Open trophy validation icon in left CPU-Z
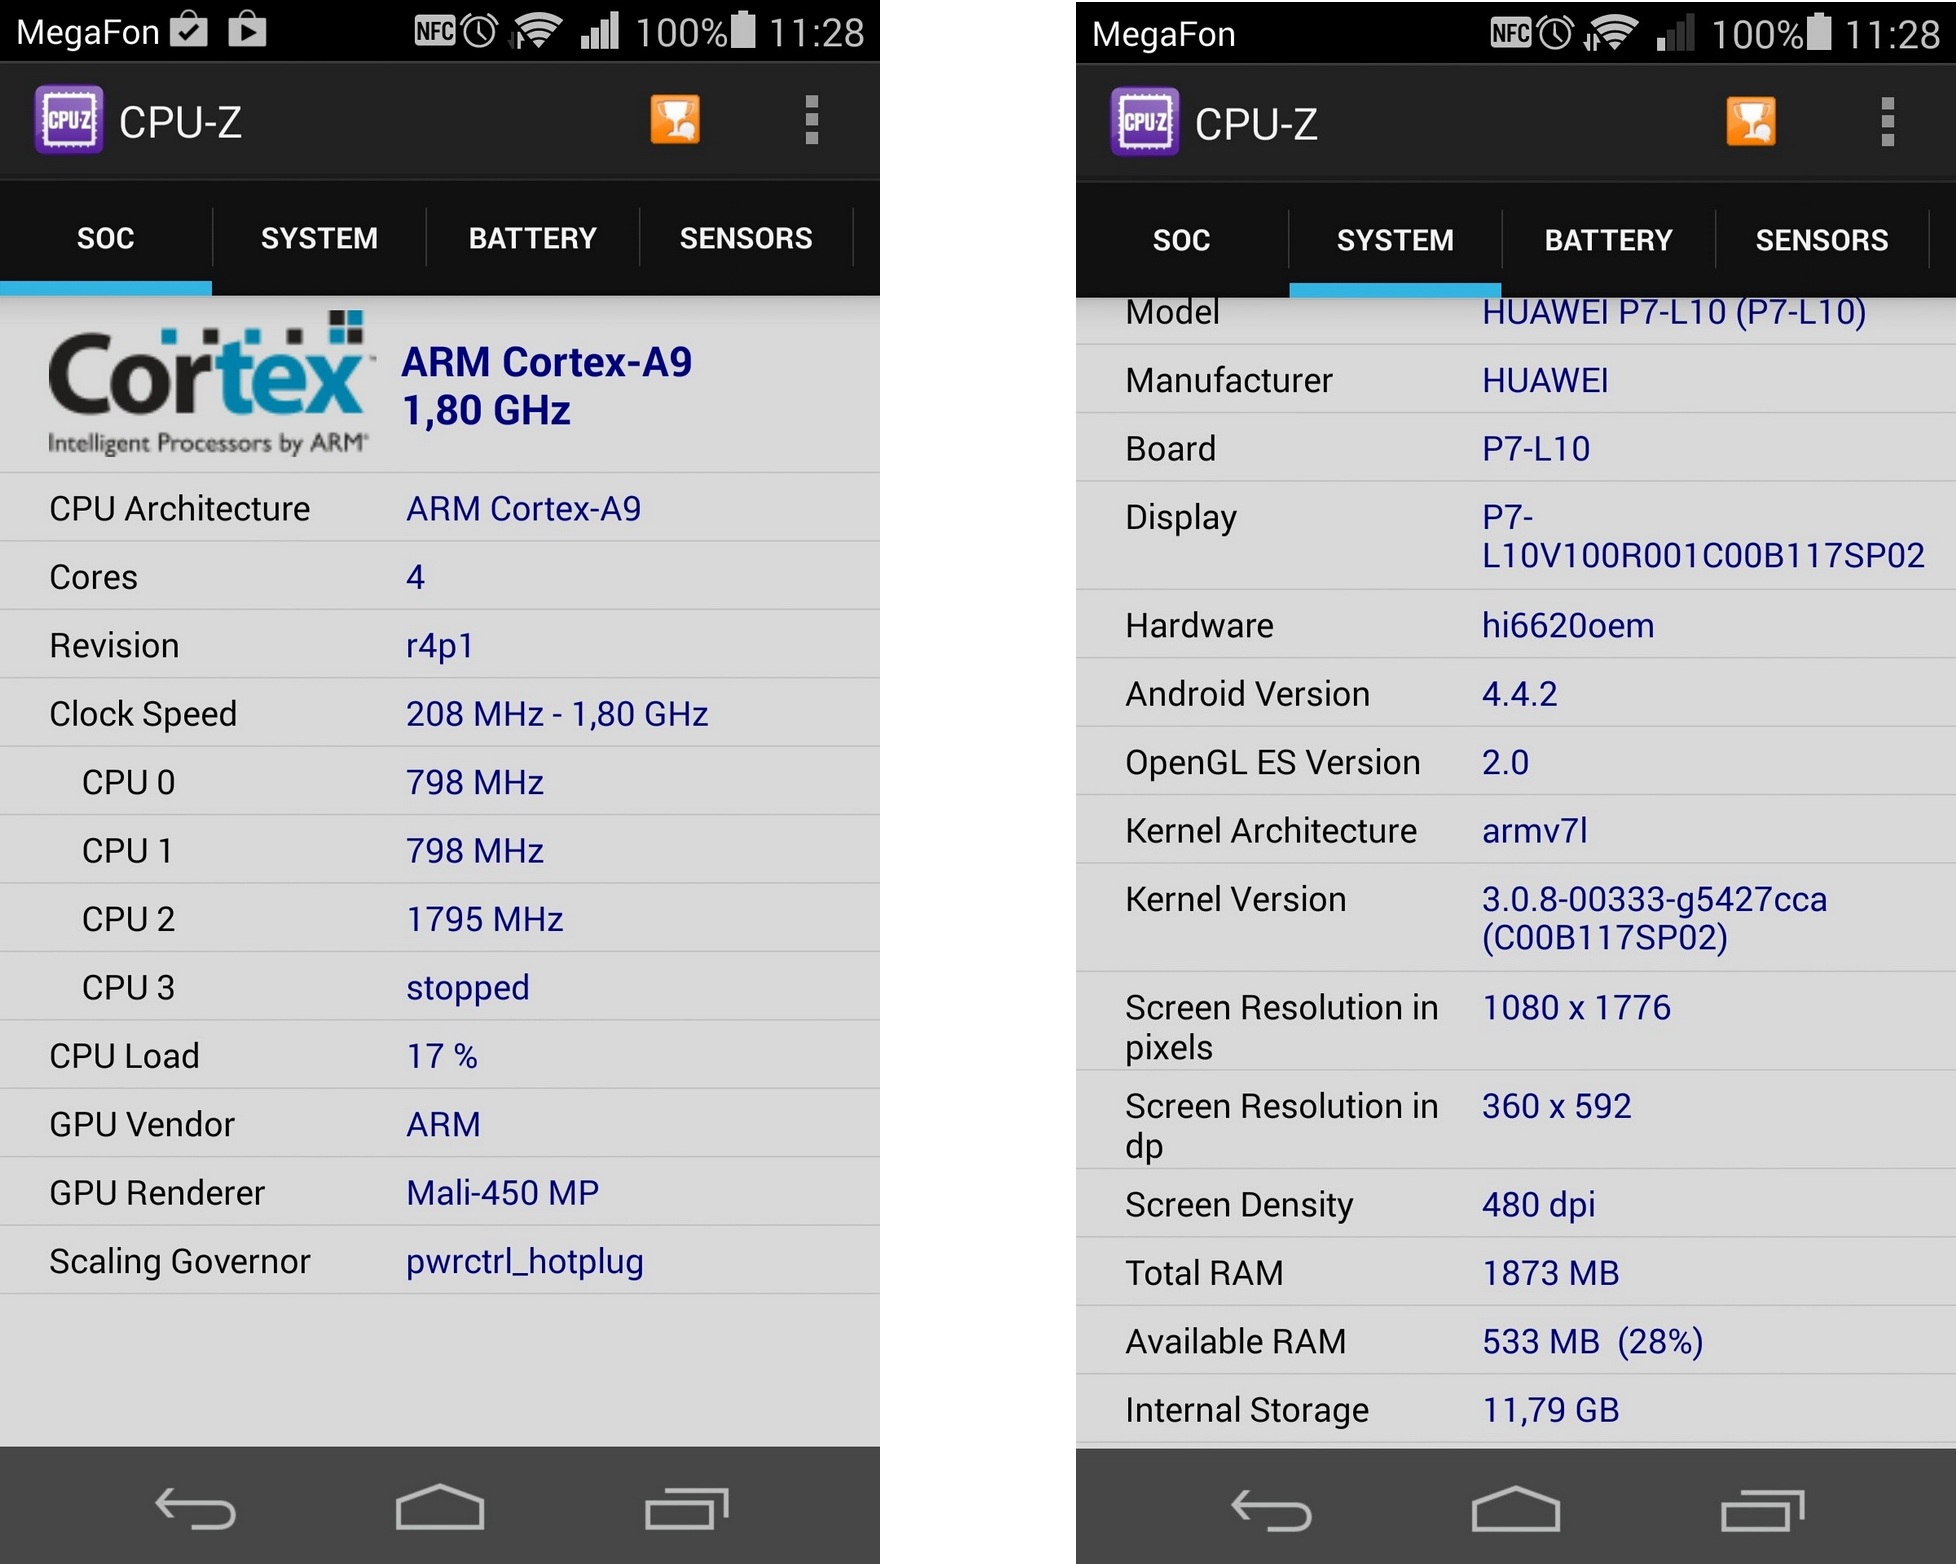The height and width of the screenshot is (1564, 1960). click(675, 120)
